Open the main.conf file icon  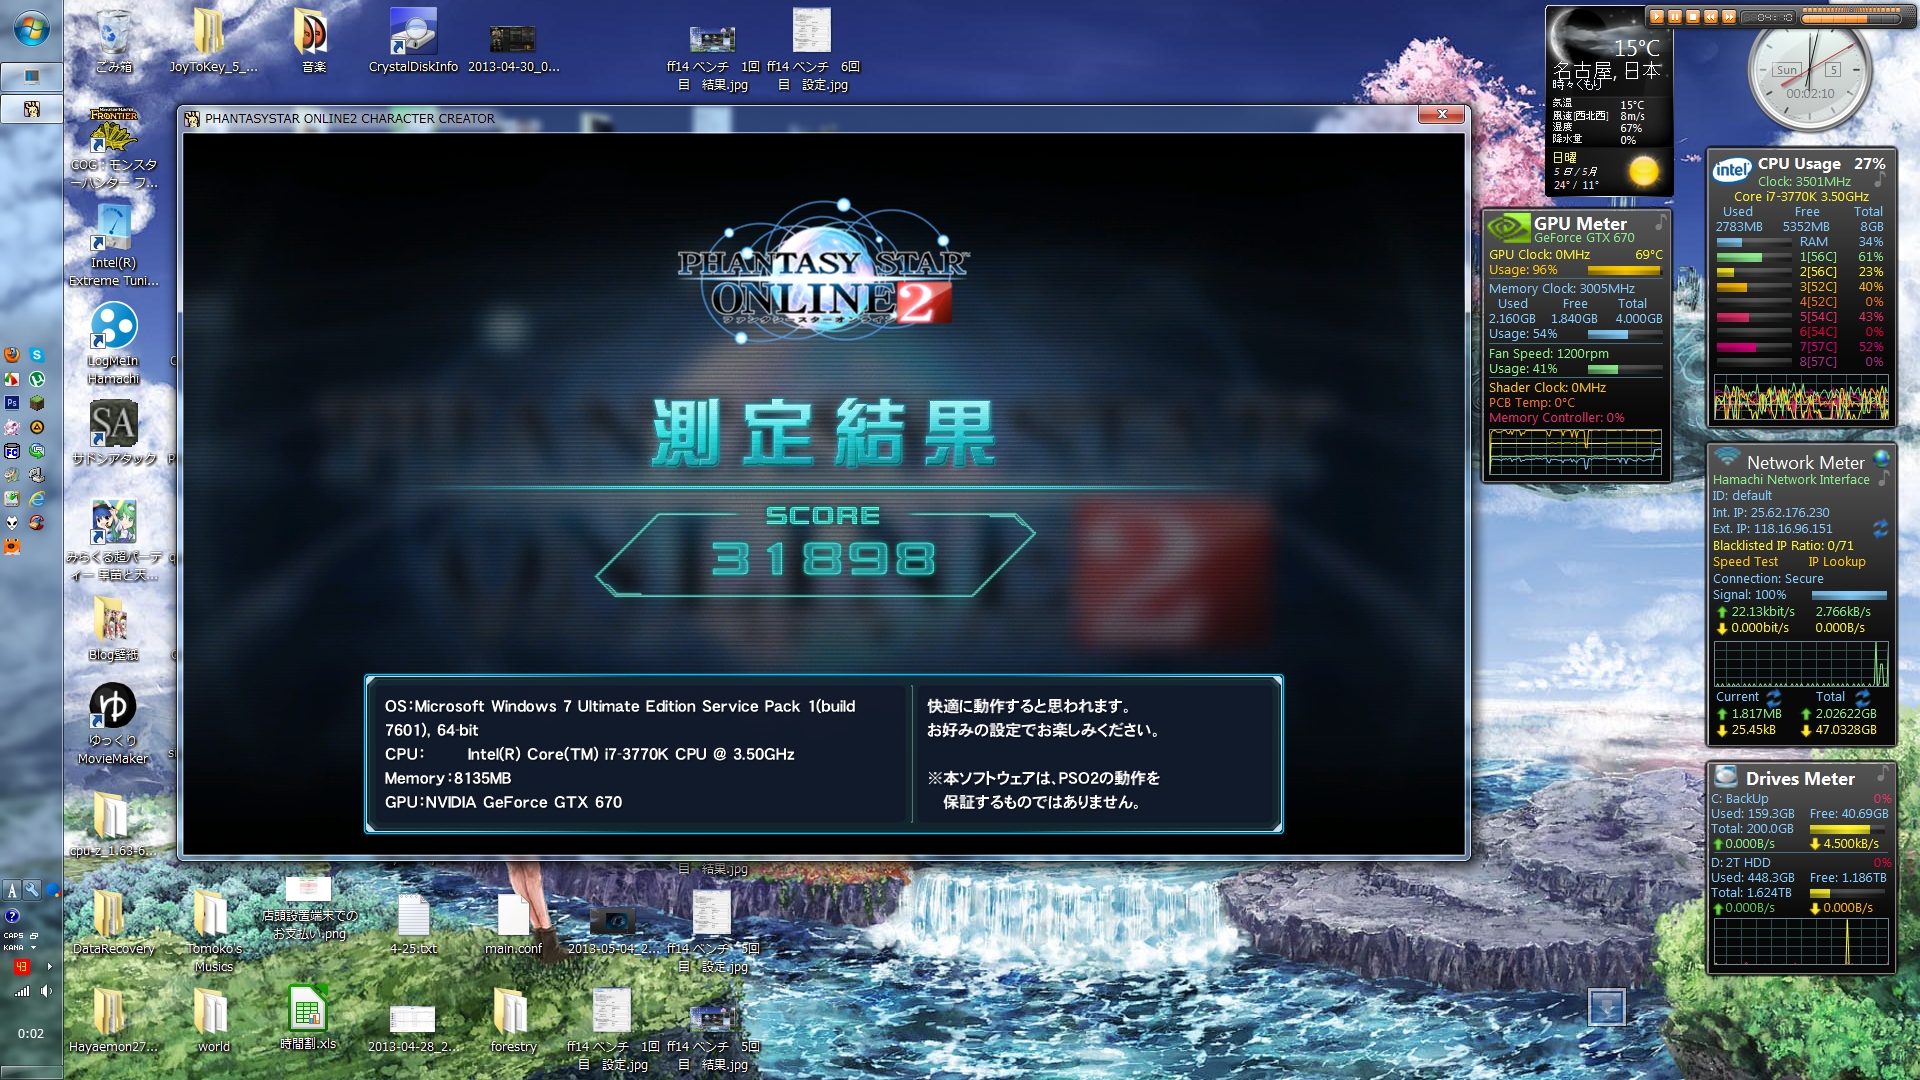[x=513, y=922]
